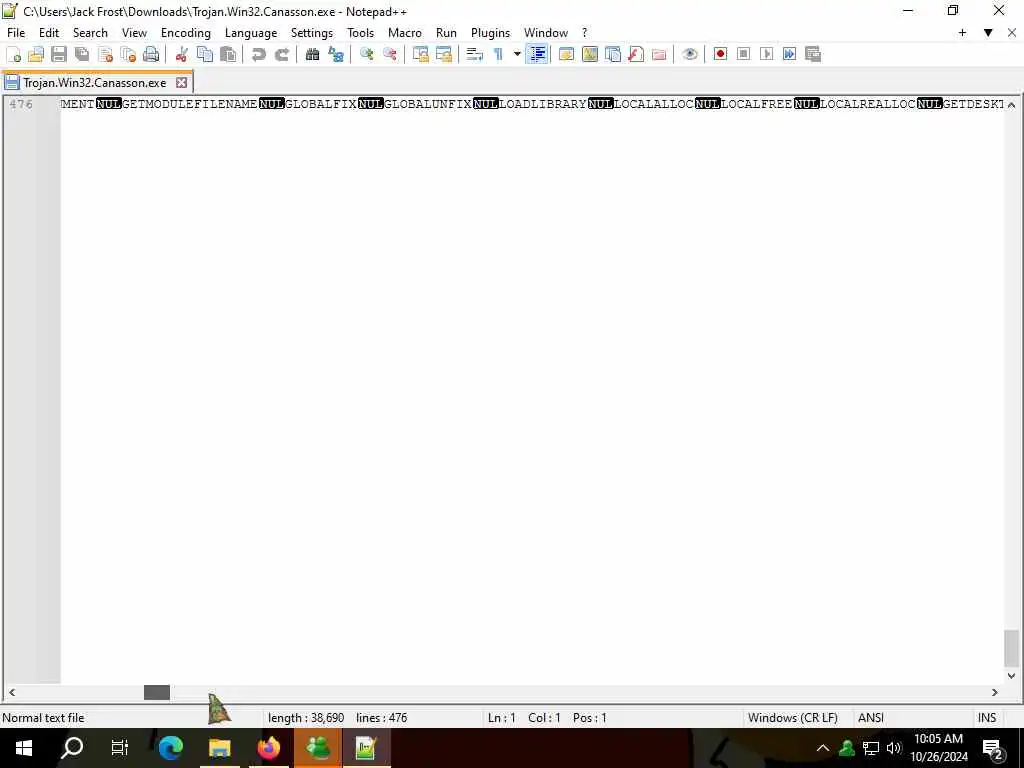Toggle synchronize horizontal scrolling
The width and height of the screenshot is (1024, 768).
443,54
